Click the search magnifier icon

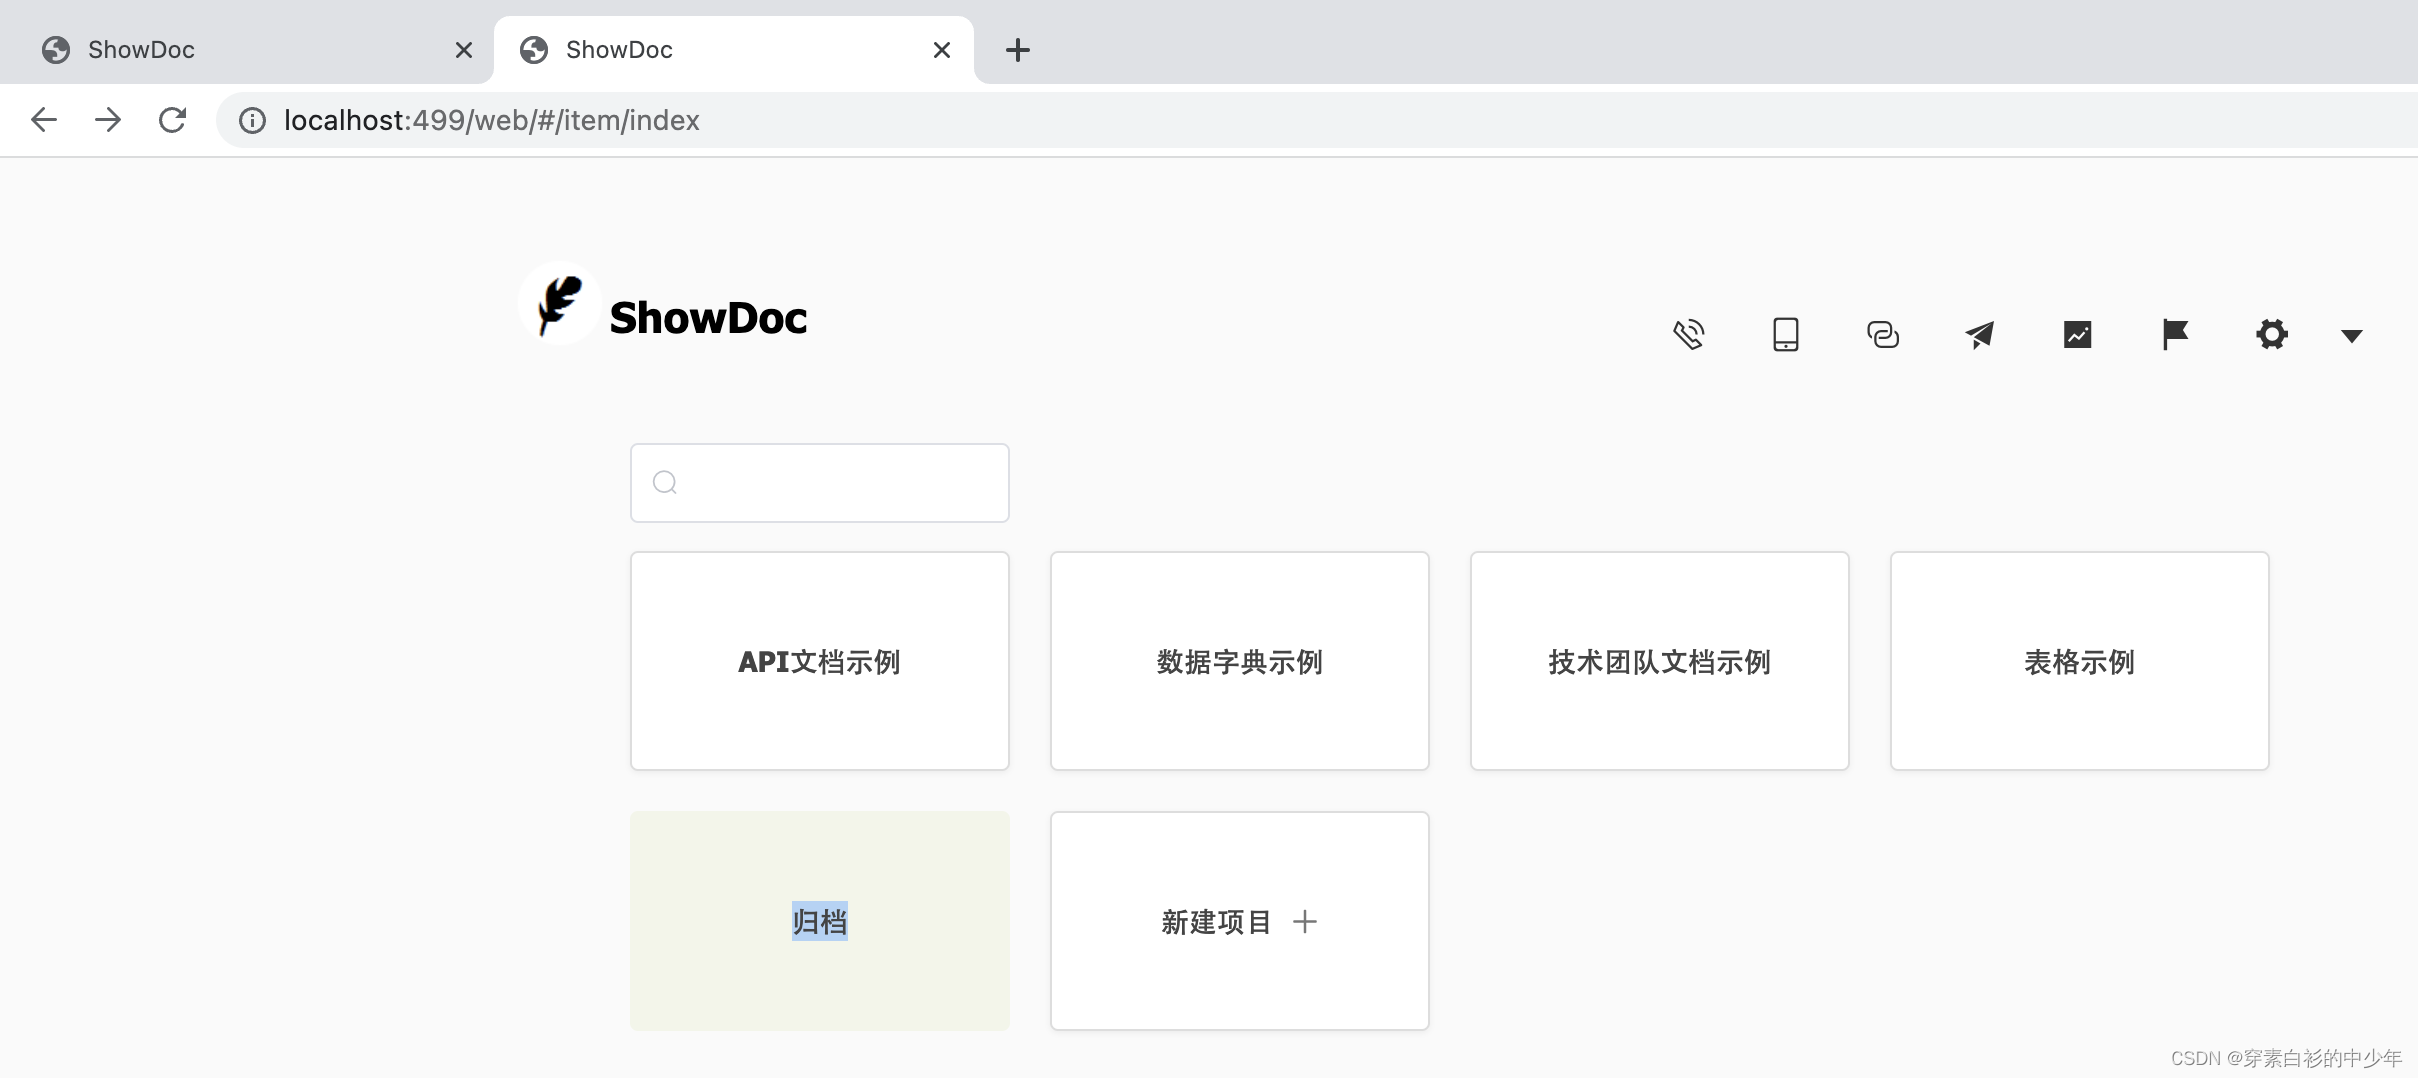coord(664,482)
